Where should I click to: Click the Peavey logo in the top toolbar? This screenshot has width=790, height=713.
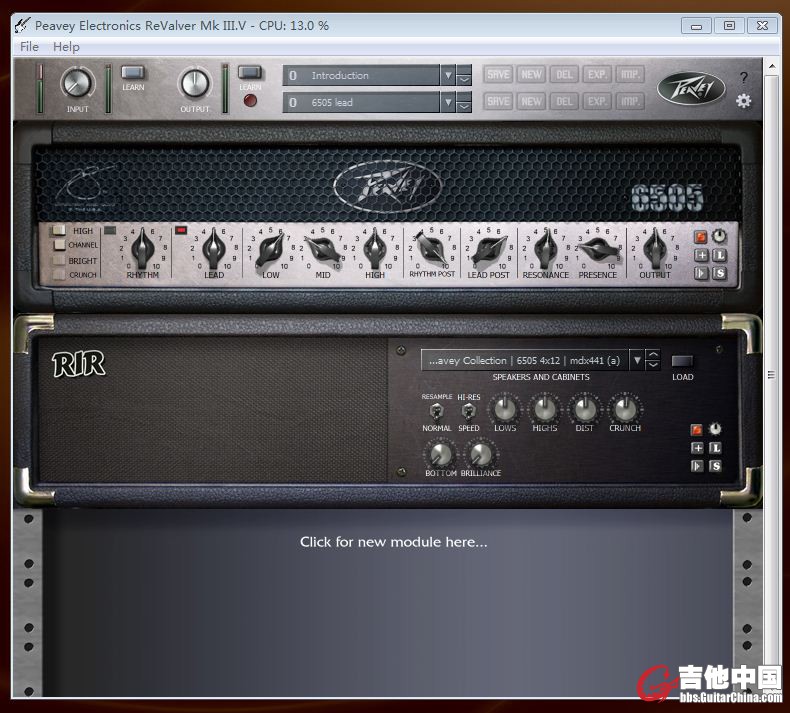tap(691, 89)
